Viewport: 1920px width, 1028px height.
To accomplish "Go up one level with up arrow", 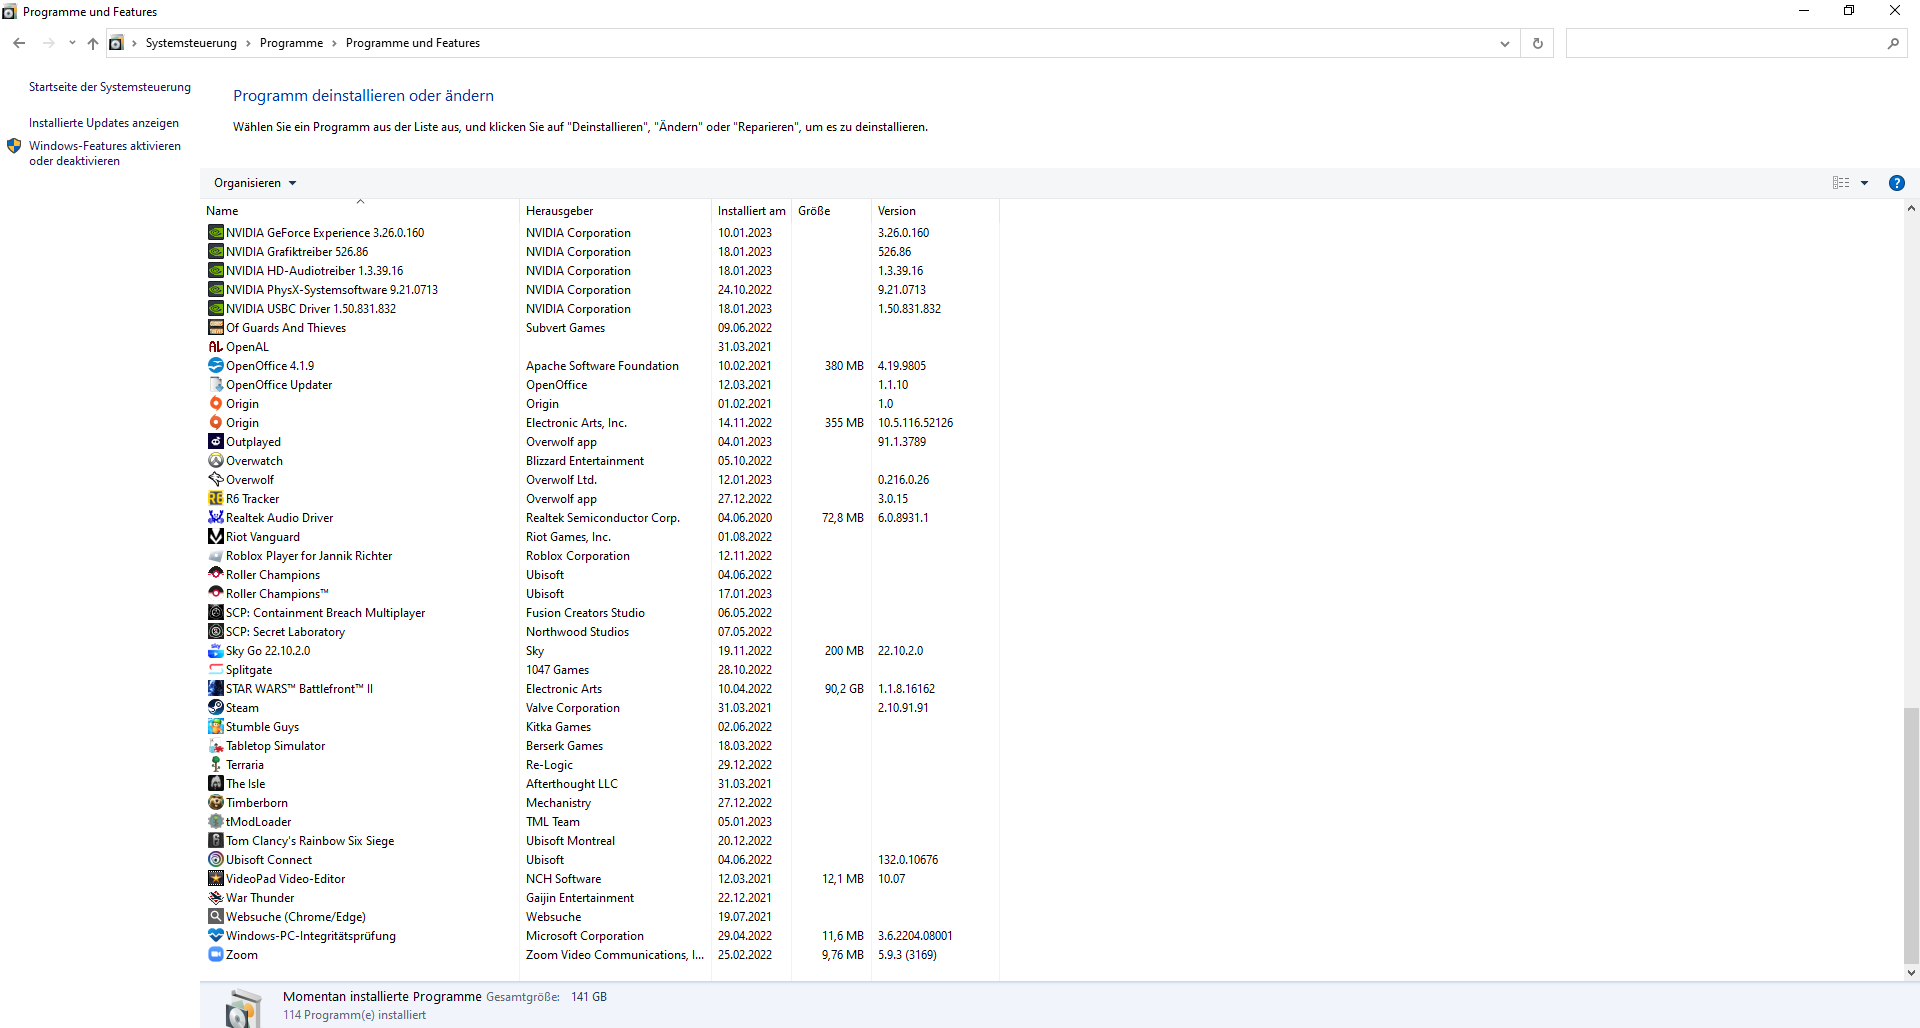I will [92, 43].
